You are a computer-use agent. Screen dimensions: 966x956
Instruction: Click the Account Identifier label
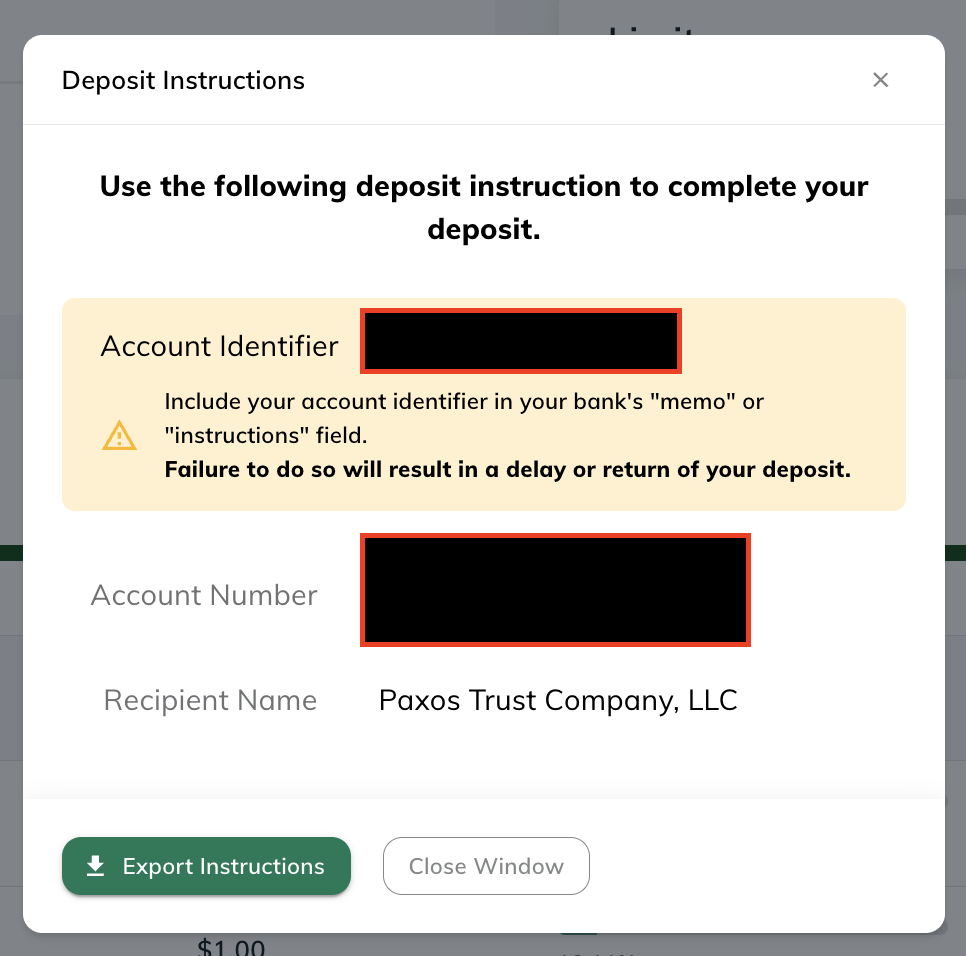[219, 346]
